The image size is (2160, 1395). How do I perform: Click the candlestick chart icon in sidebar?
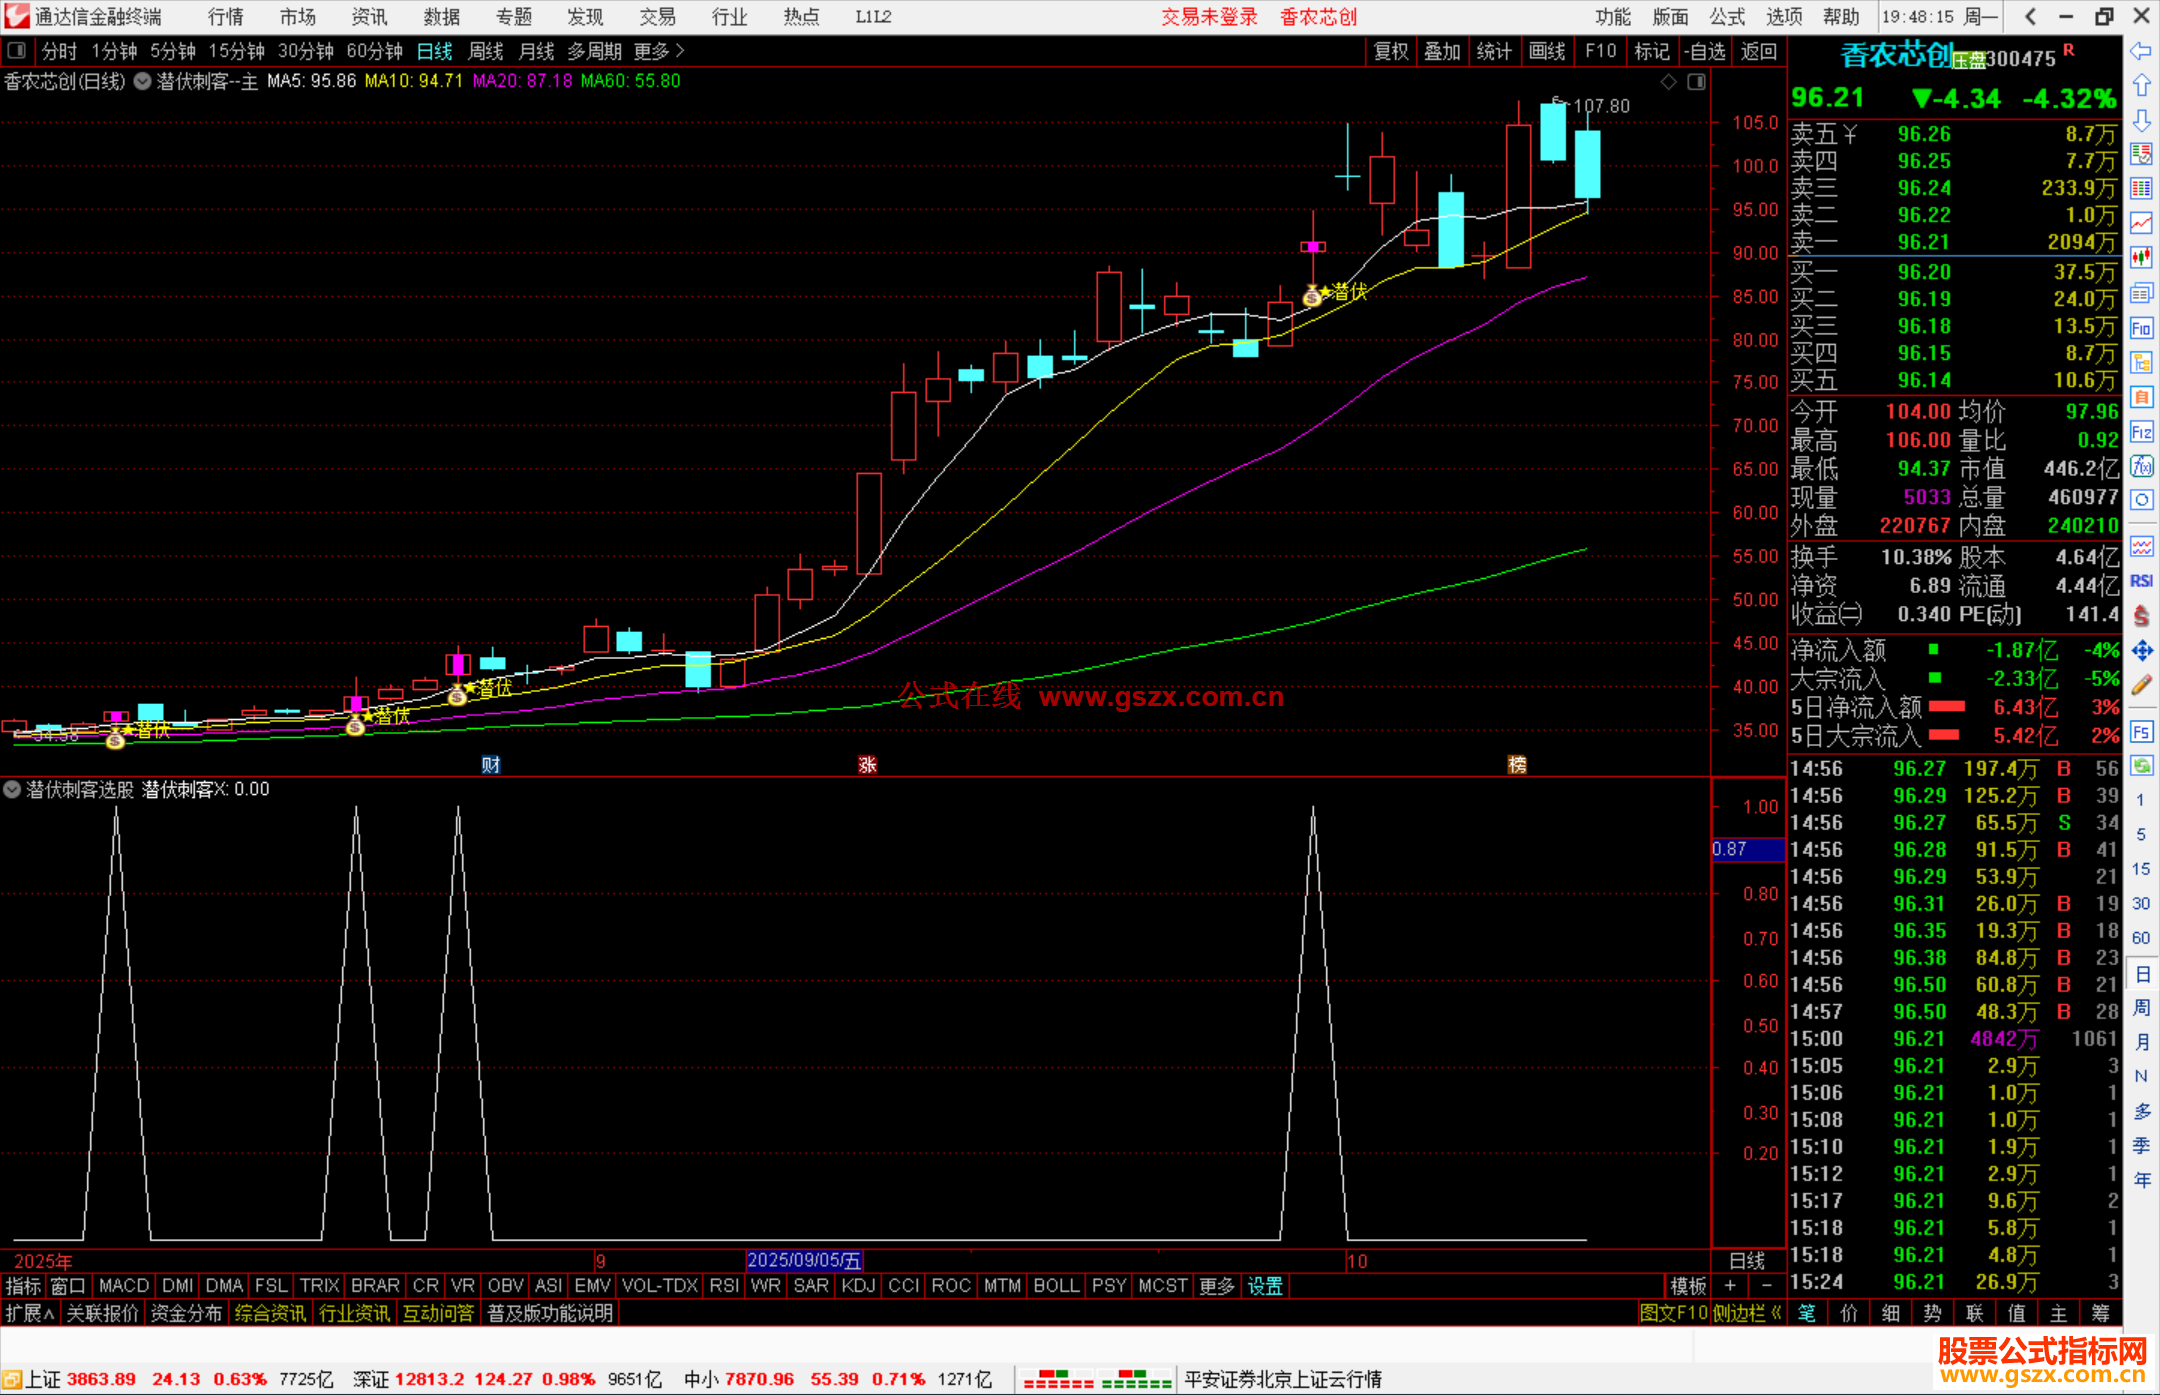pyautogui.click(x=2141, y=257)
